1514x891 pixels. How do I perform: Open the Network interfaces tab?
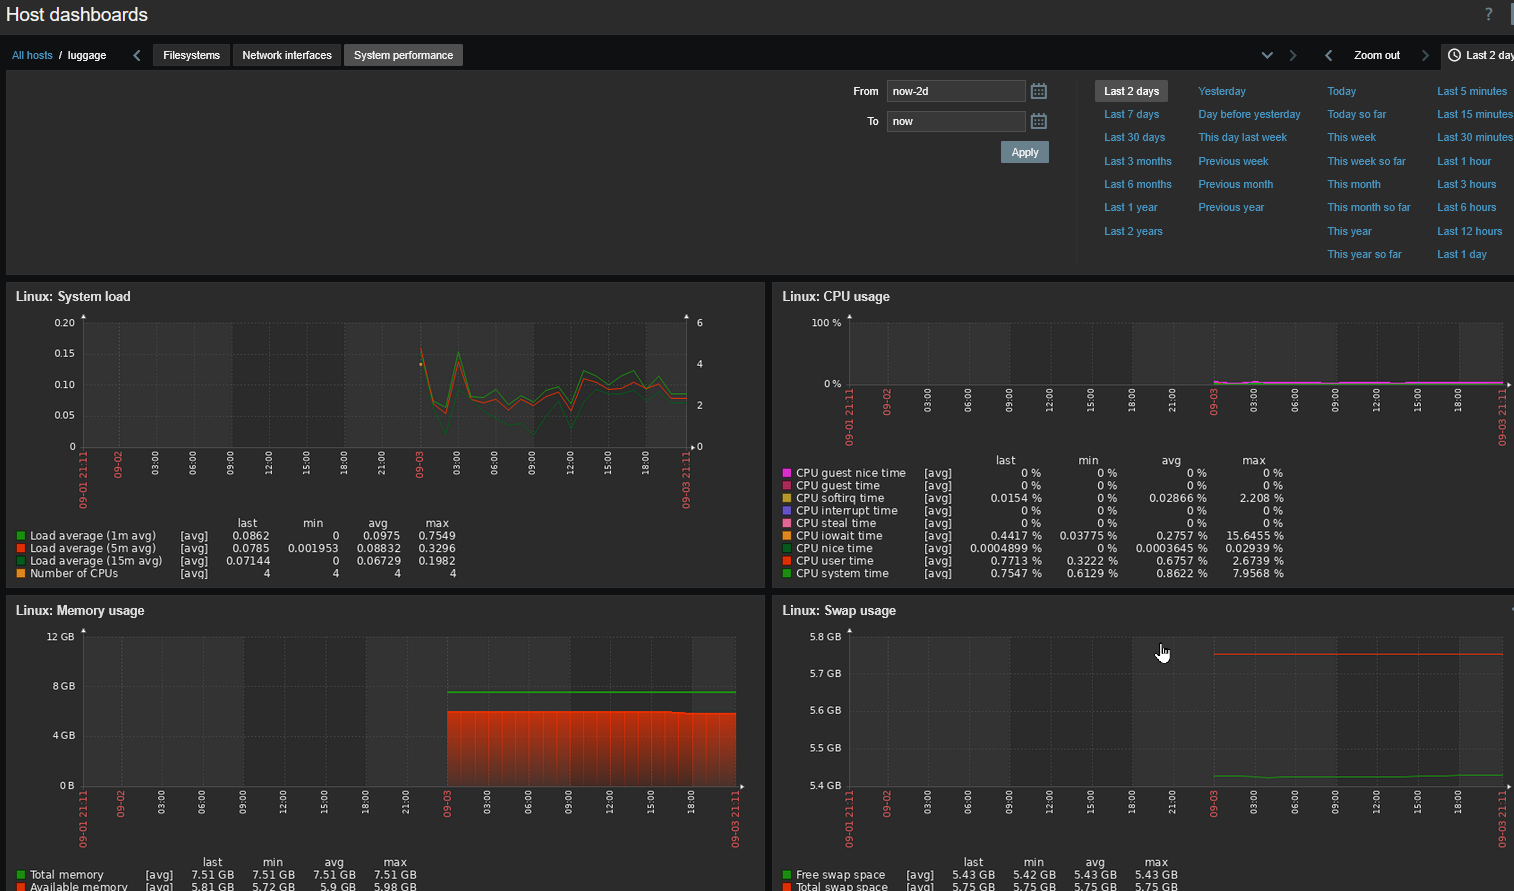(x=286, y=55)
